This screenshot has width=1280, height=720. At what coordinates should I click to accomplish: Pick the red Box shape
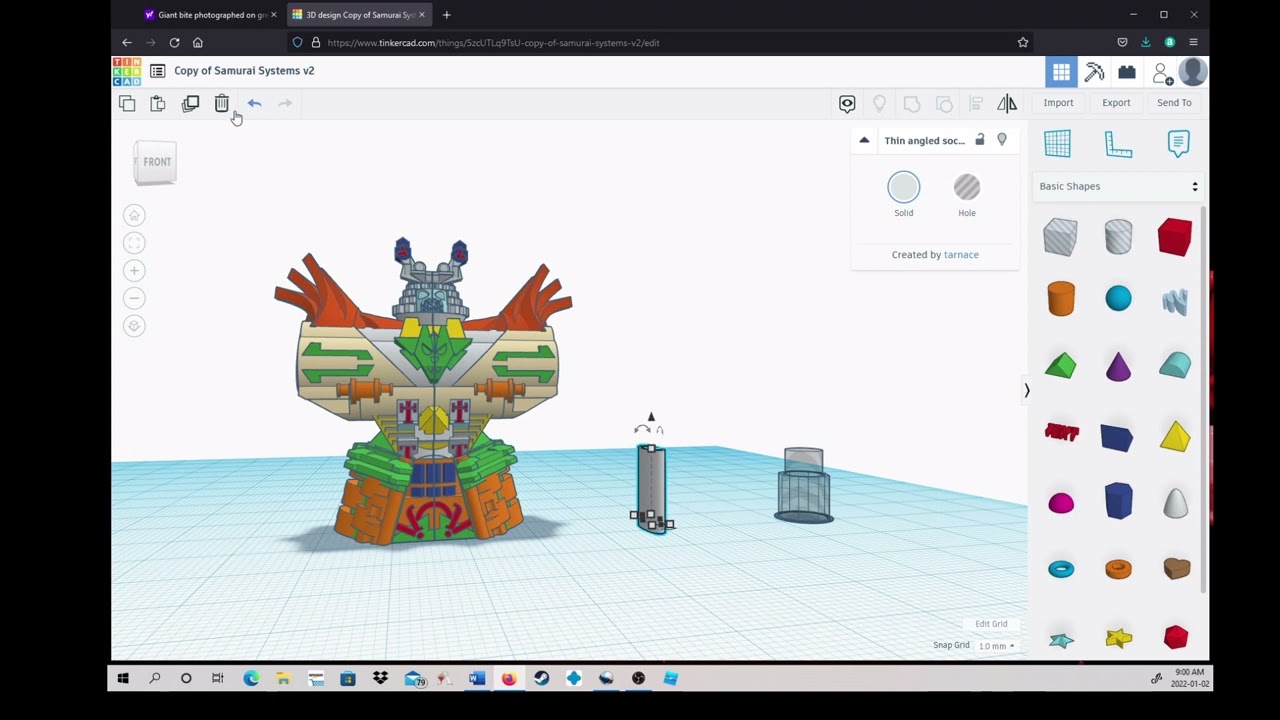coord(1175,237)
